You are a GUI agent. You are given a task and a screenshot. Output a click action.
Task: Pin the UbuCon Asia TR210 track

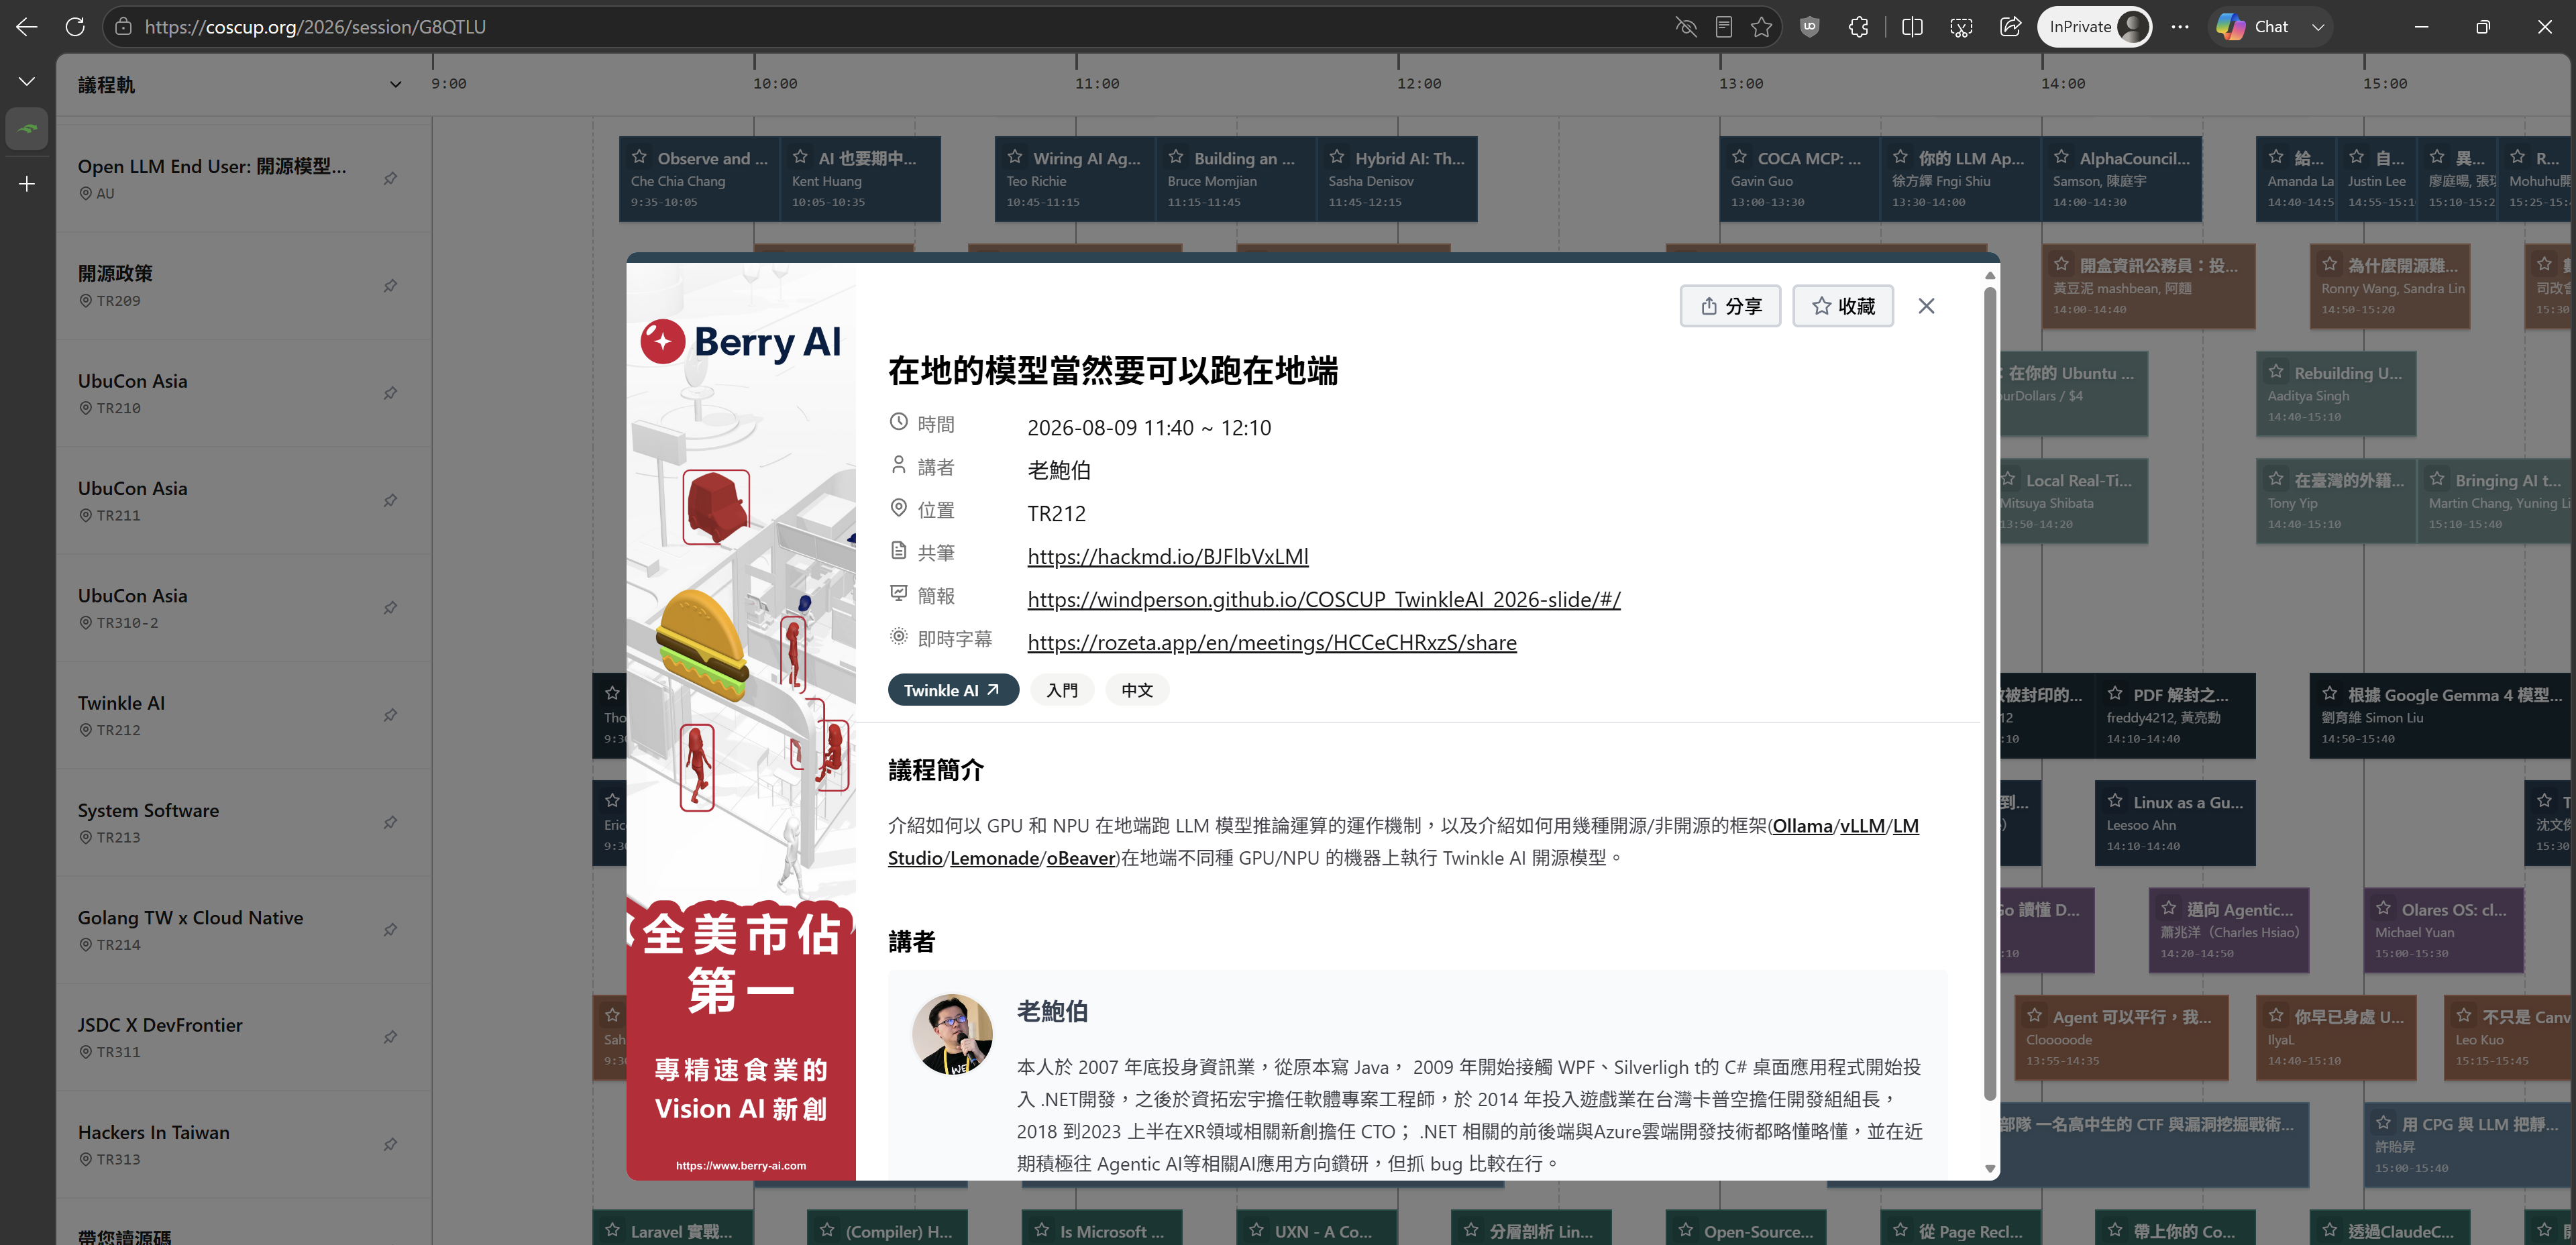(391, 393)
